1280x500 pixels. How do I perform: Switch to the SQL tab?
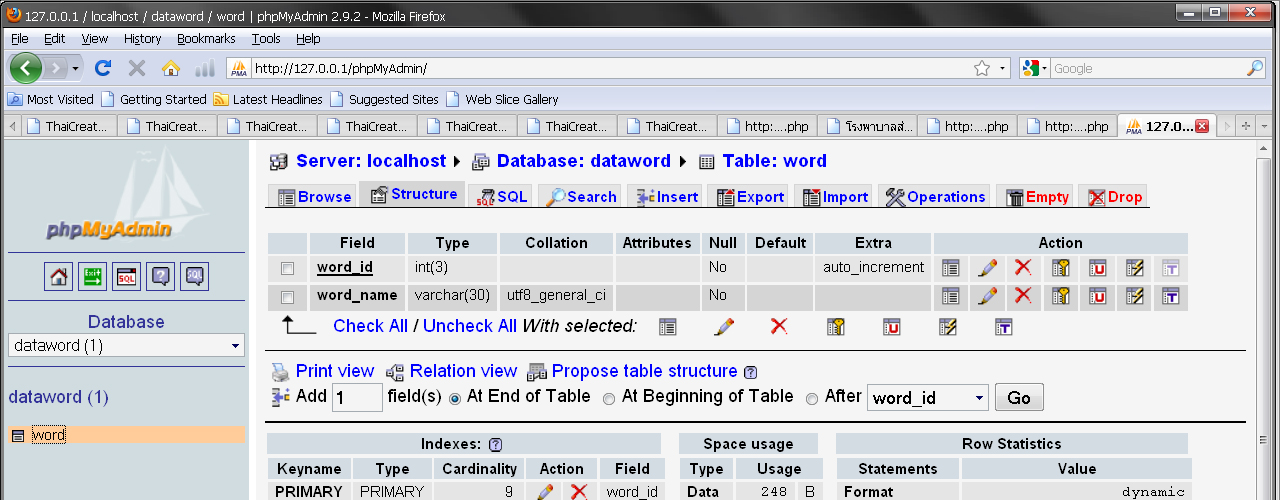point(502,196)
